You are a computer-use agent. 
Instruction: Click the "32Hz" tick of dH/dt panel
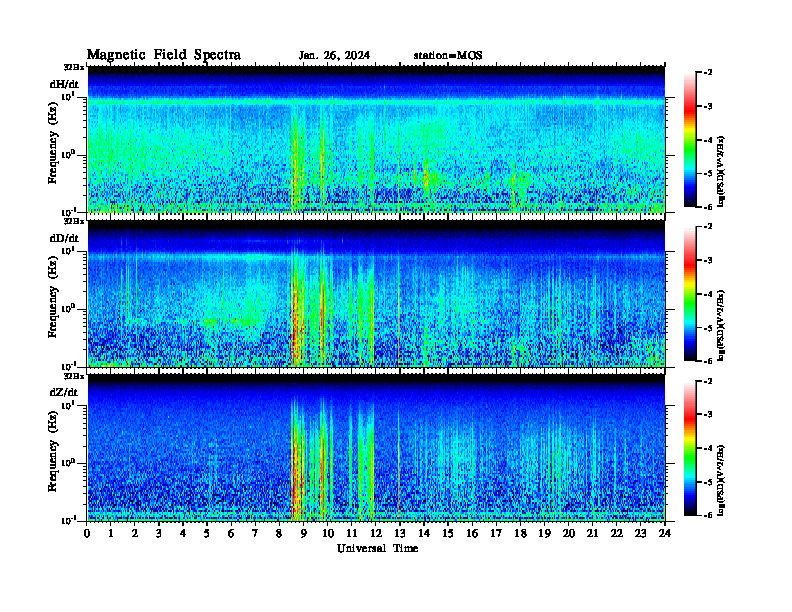point(74,67)
